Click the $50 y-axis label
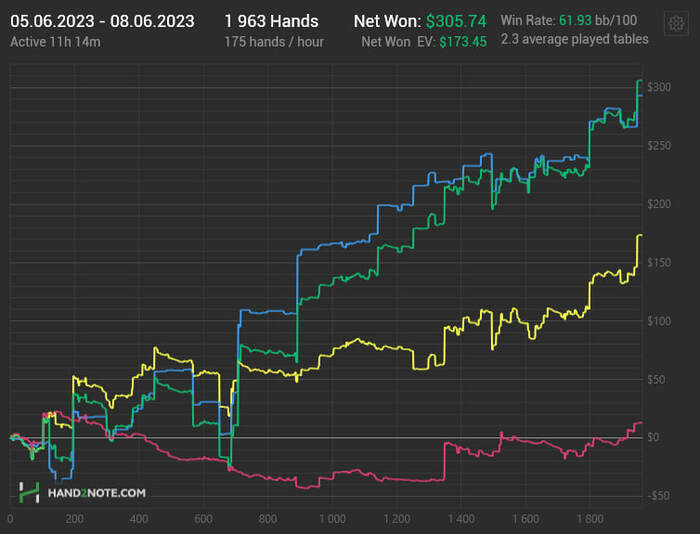Screen dimensions: 700x534 coord(657,380)
